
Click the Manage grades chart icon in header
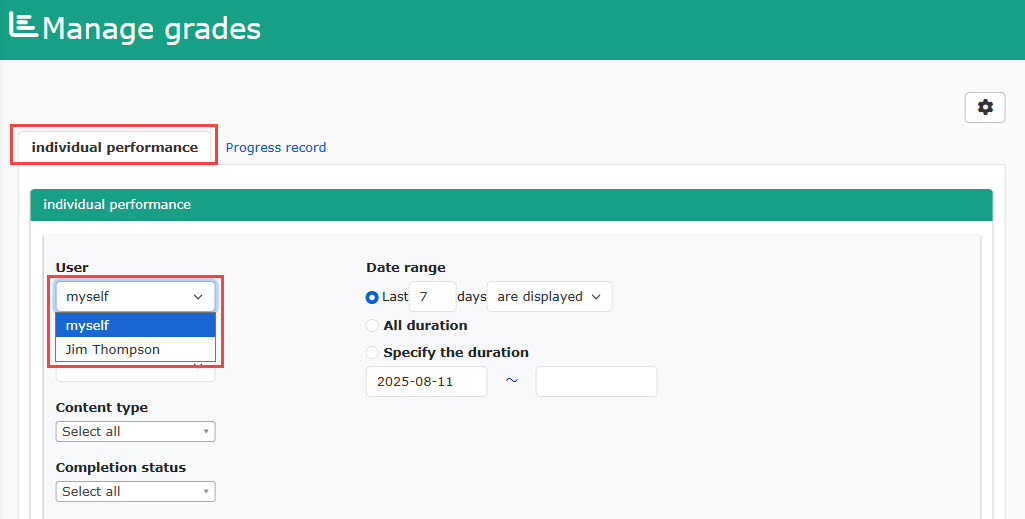pos(23,25)
